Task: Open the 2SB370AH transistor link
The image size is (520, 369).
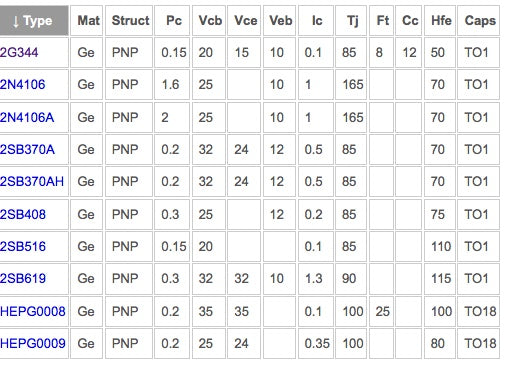Action: coord(32,182)
